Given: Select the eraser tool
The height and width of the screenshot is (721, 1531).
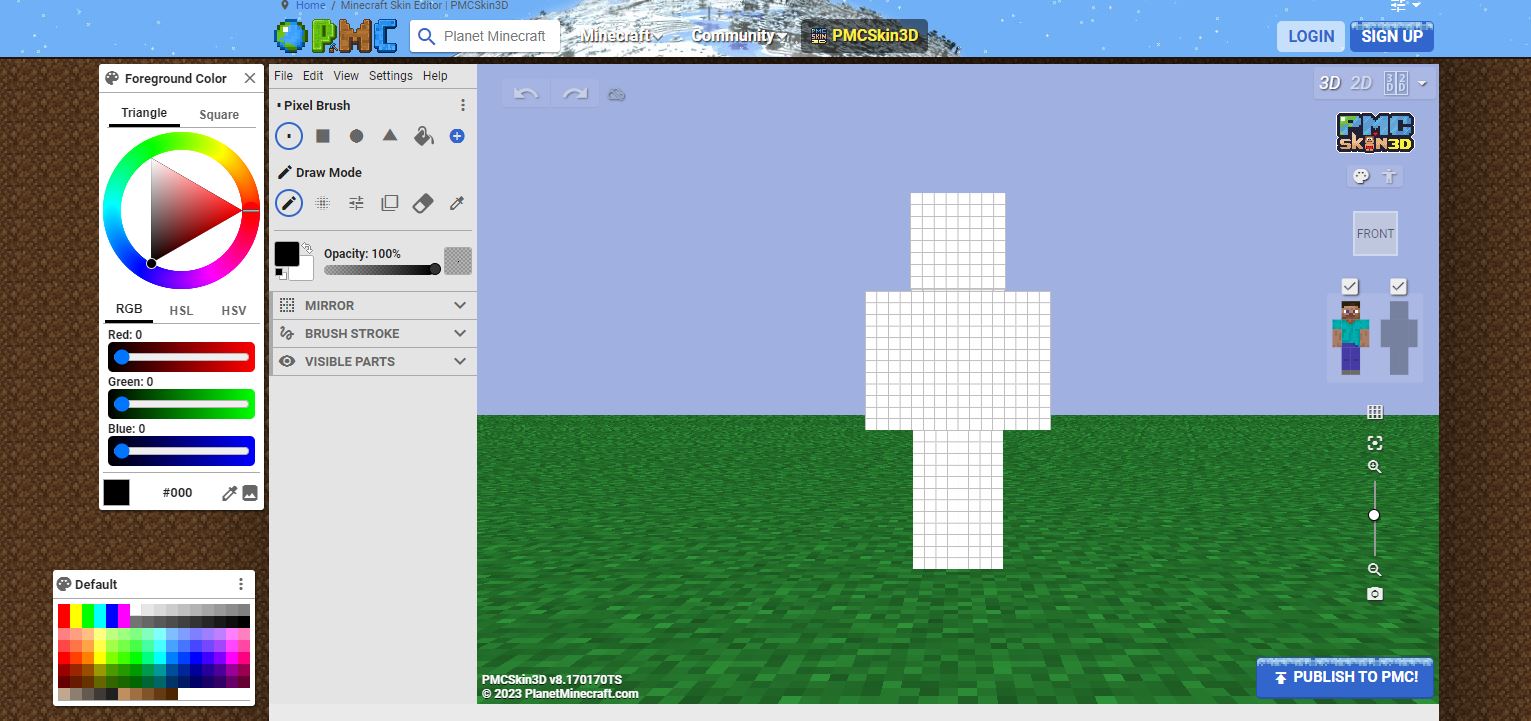Looking at the screenshot, I should [423, 203].
